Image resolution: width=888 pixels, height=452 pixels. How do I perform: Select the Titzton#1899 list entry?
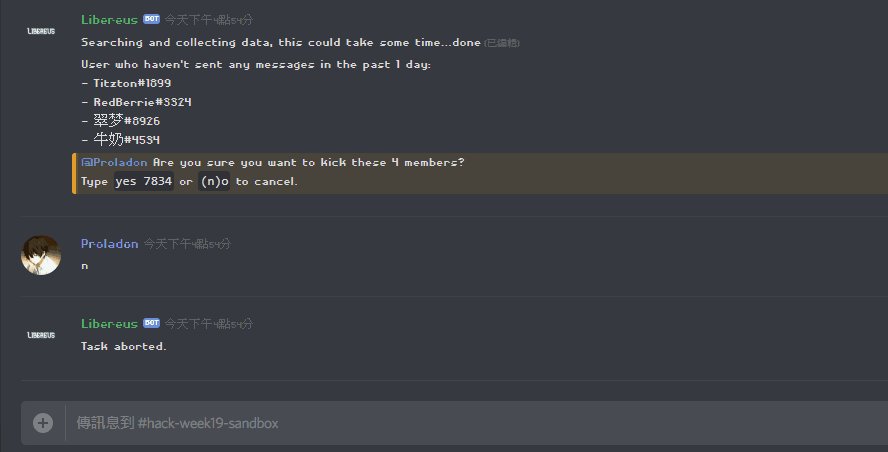tap(126, 83)
